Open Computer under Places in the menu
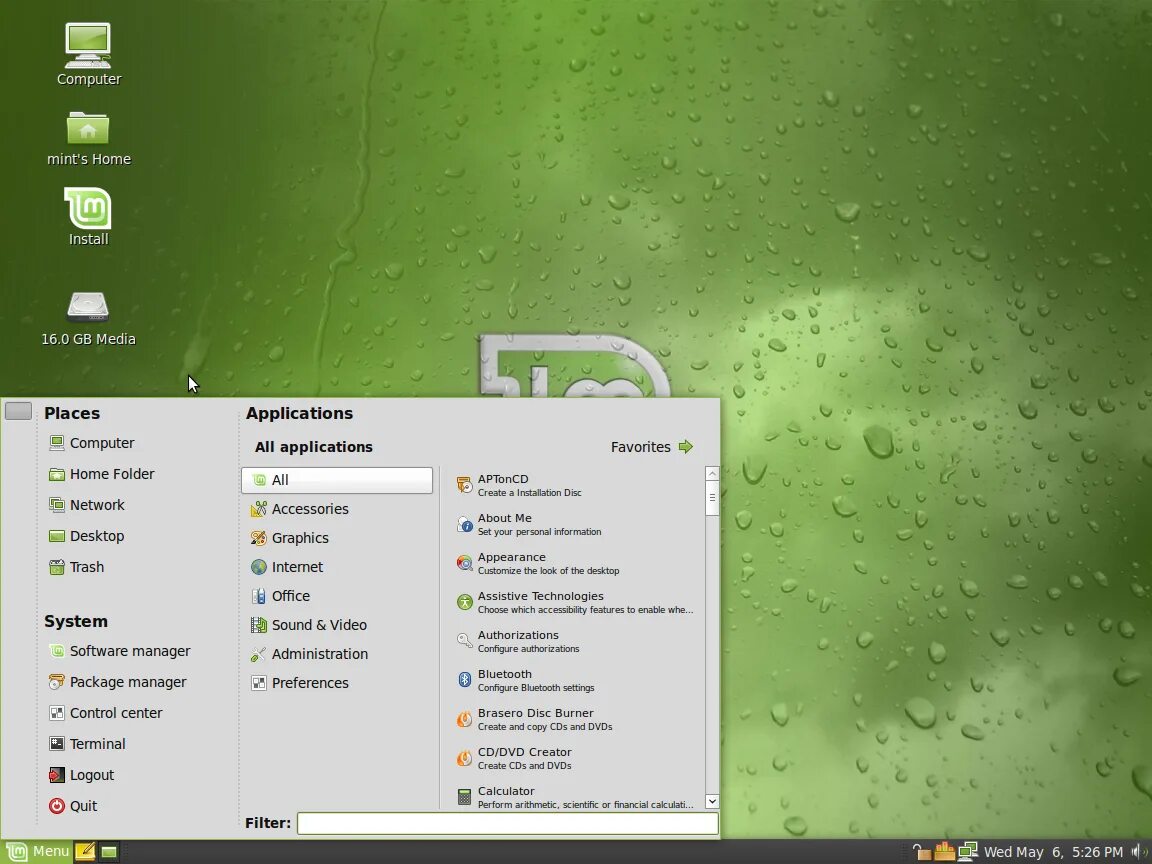This screenshot has width=1152, height=864. (92, 443)
